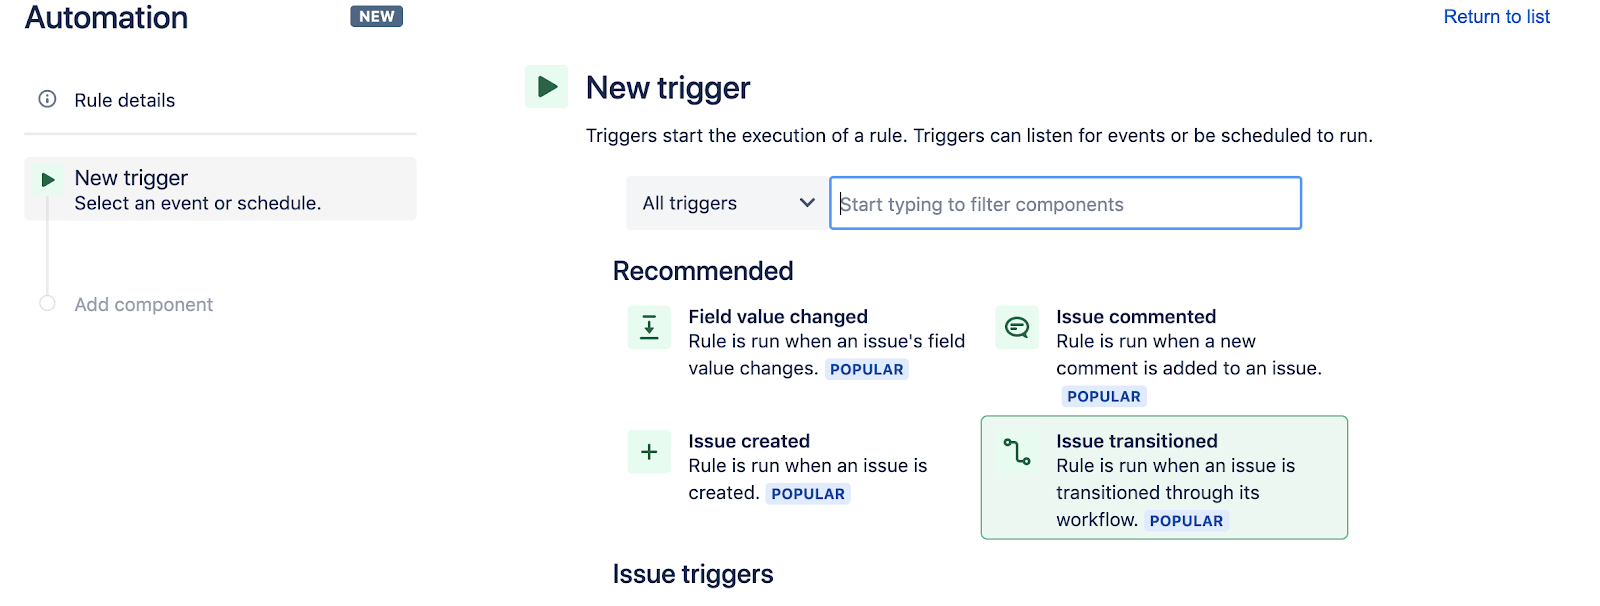The width and height of the screenshot is (1600, 606).
Task: Collapse the Issue triggers section
Action: (693, 574)
